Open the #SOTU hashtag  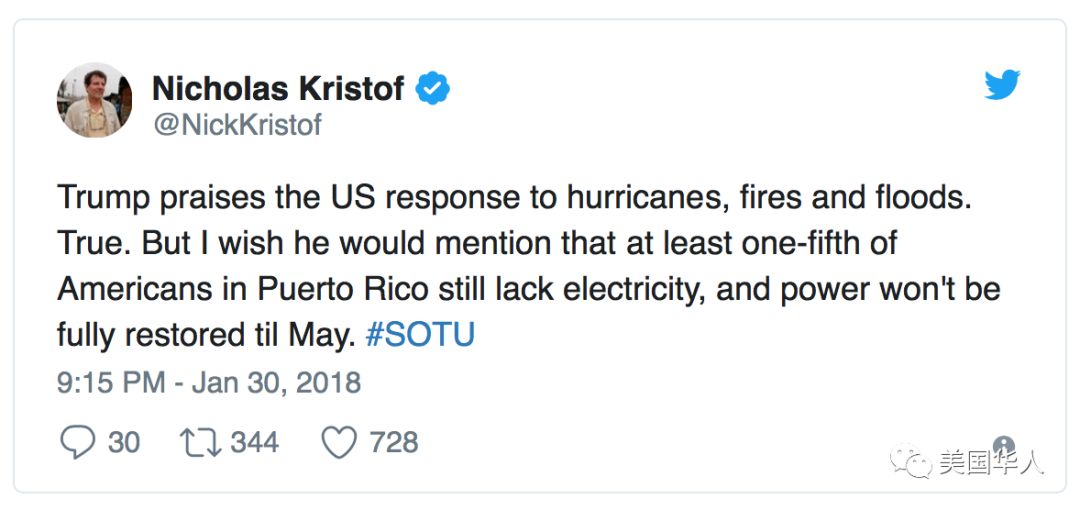(419, 335)
